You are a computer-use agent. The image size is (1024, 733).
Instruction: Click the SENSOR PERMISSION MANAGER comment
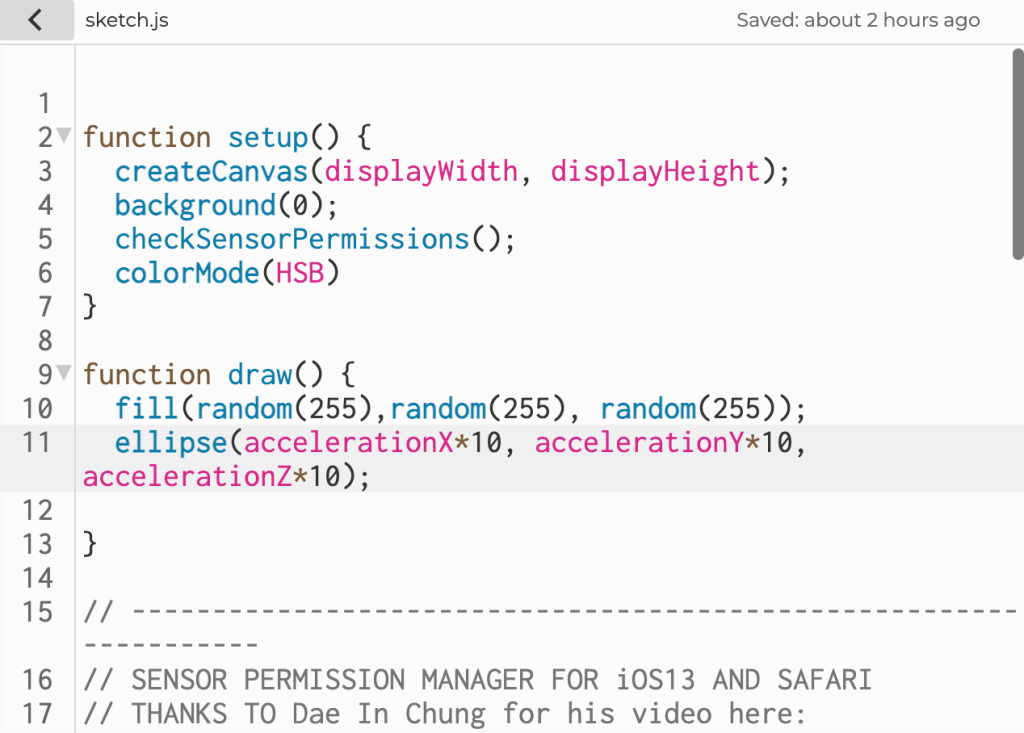click(x=478, y=680)
